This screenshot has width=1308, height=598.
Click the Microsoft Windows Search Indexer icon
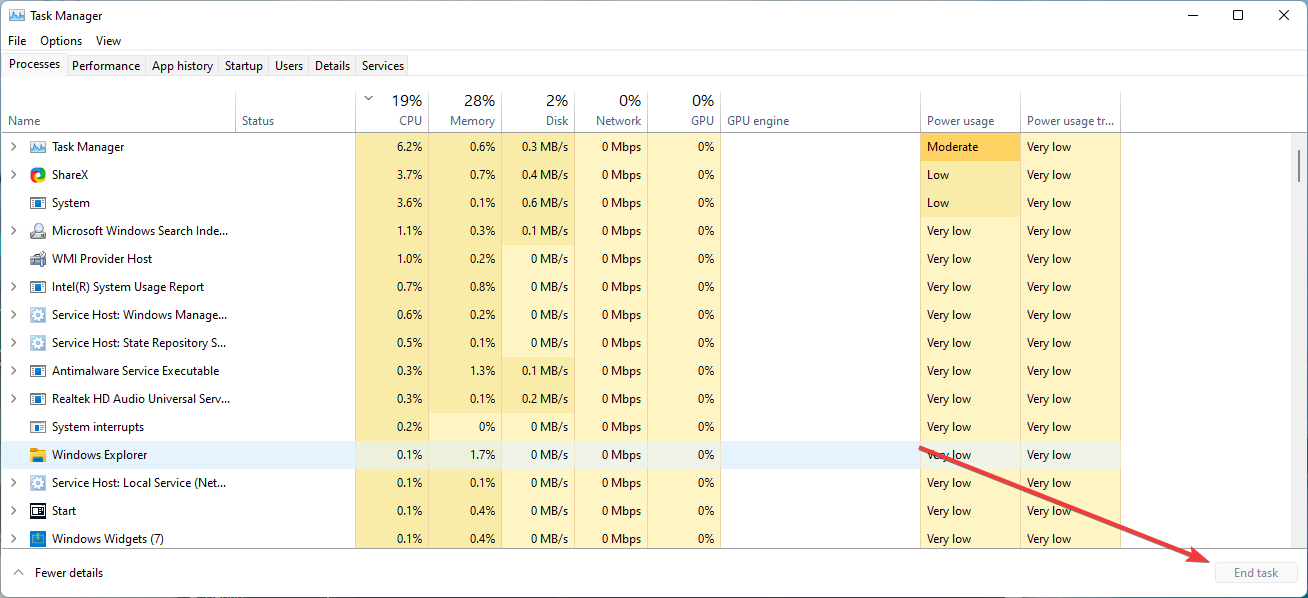(x=38, y=231)
